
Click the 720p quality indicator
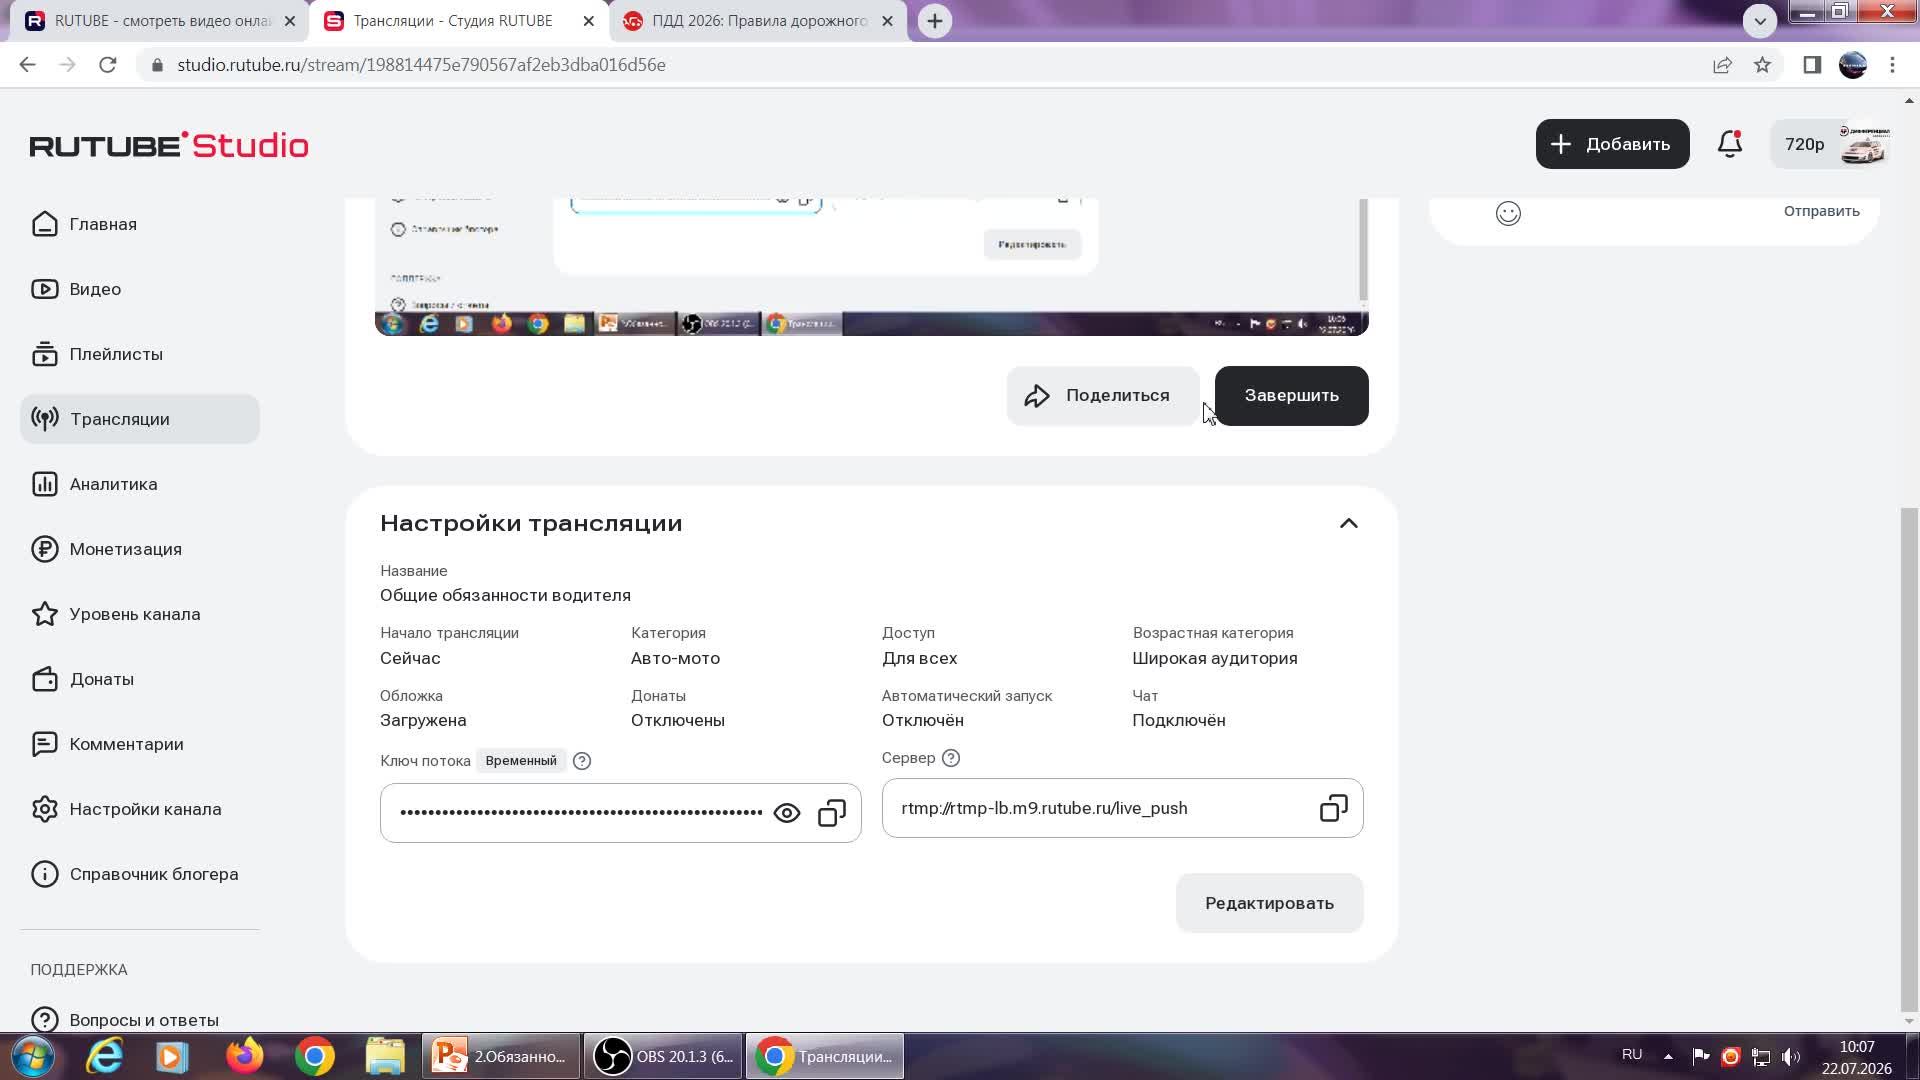(1804, 144)
